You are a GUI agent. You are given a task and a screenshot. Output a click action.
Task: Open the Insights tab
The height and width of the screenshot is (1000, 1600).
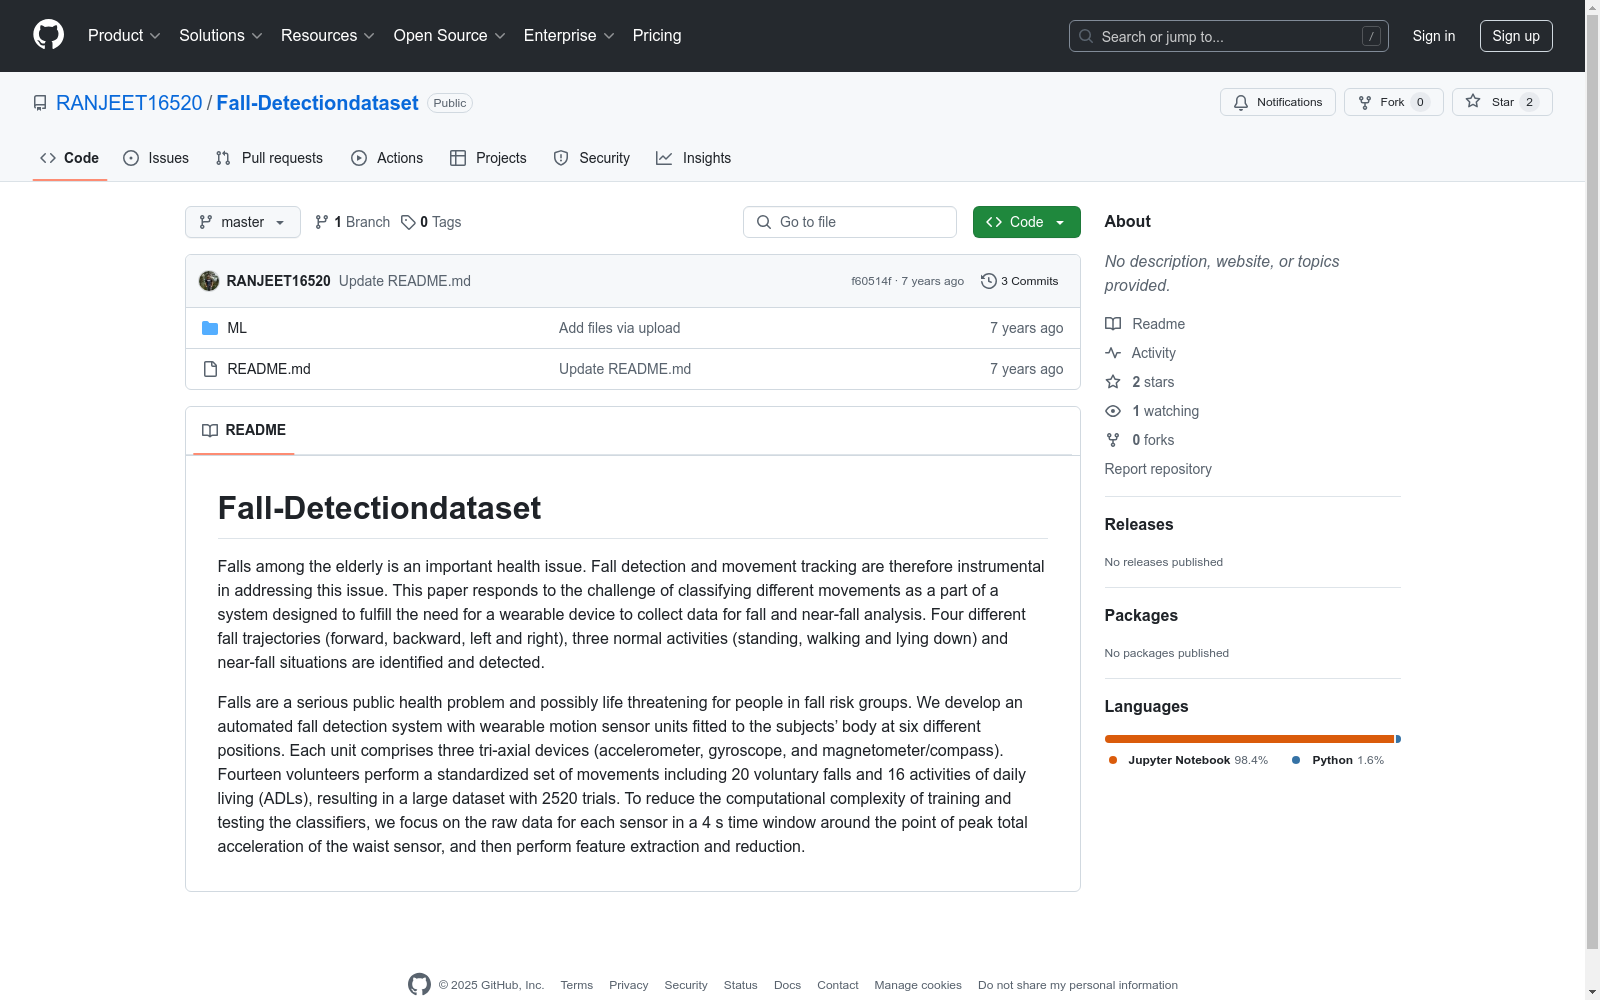click(x=693, y=158)
